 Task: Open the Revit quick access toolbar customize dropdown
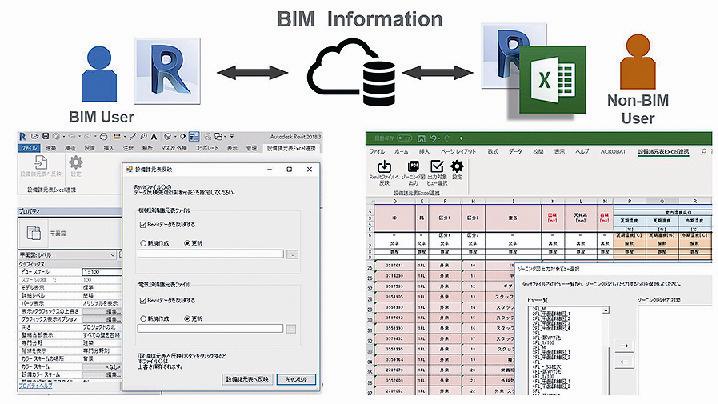pyautogui.click(x=232, y=136)
